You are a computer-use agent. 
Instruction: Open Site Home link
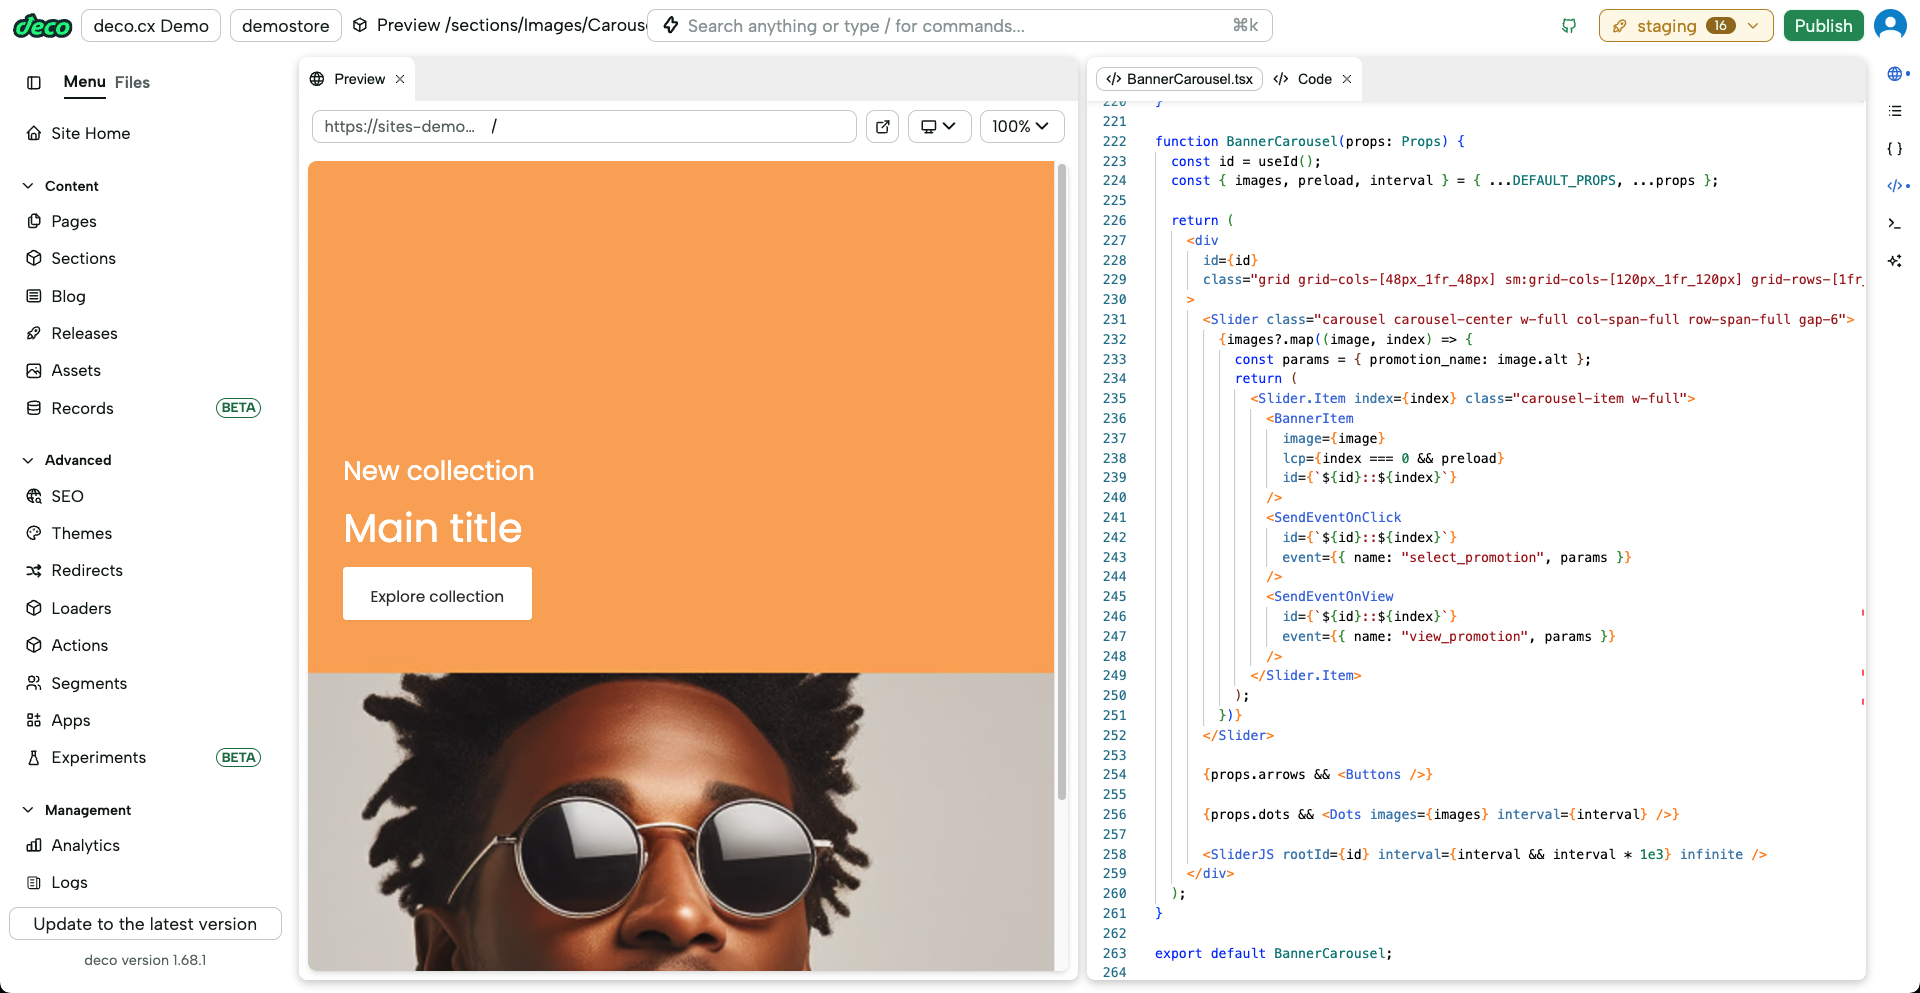pos(90,133)
